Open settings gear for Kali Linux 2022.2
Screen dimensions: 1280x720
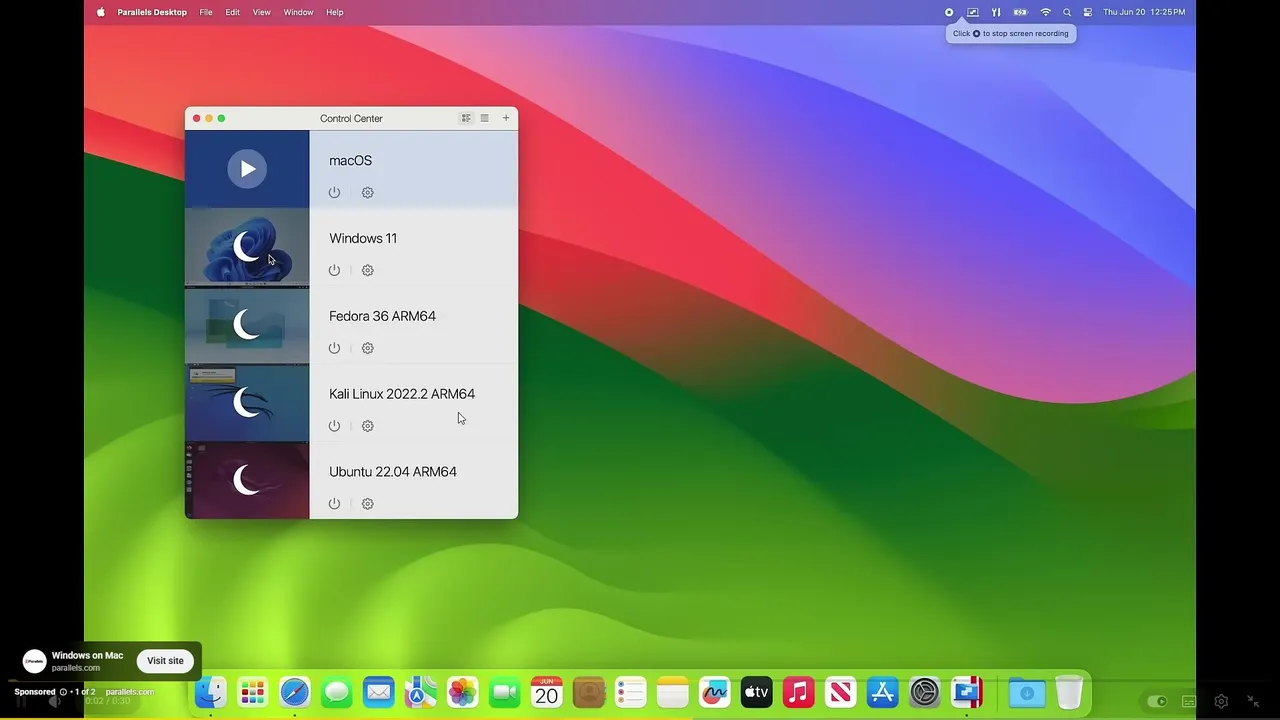tap(367, 426)
